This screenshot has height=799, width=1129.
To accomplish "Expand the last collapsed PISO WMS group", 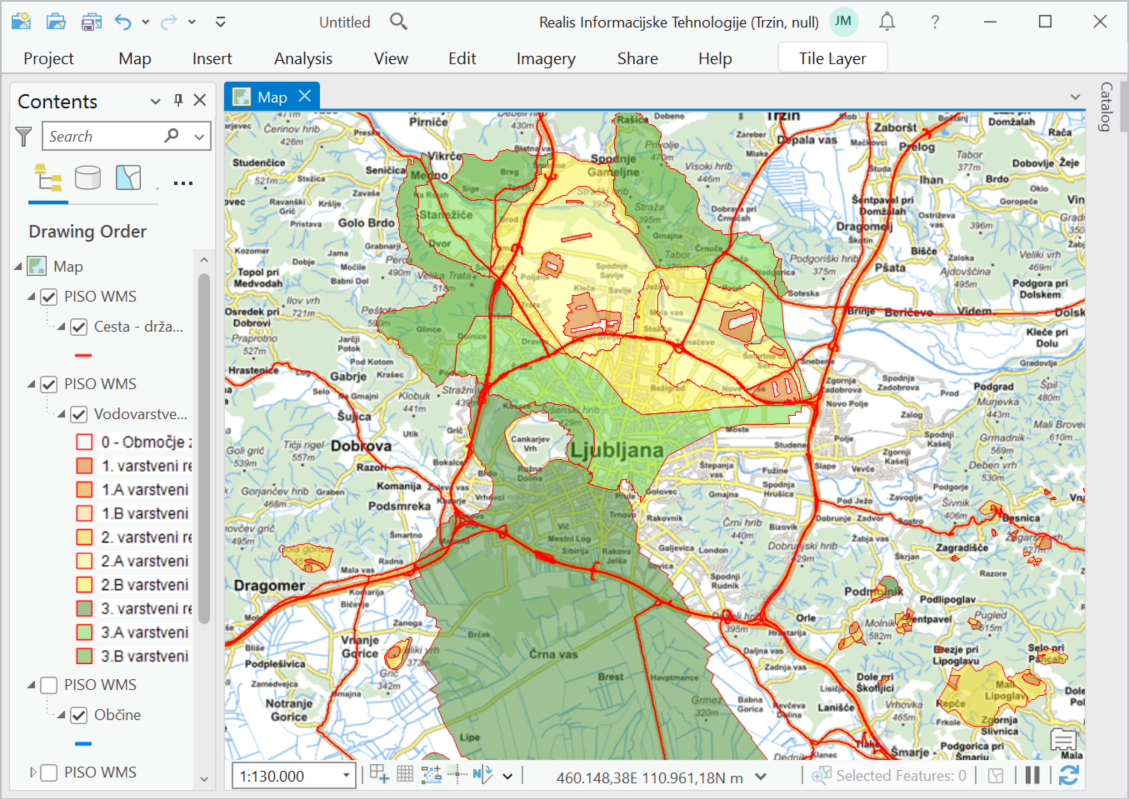I will click(x=34, y=772).
